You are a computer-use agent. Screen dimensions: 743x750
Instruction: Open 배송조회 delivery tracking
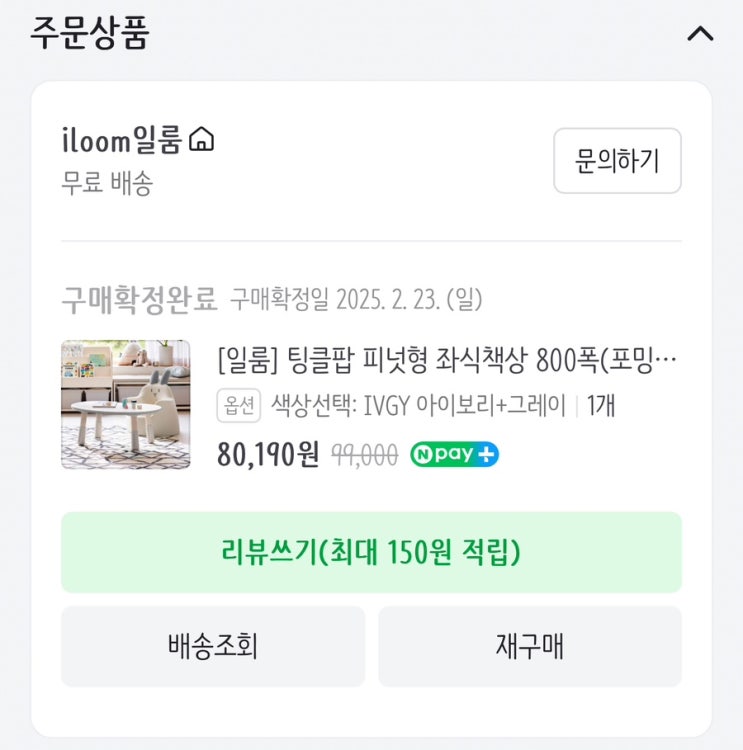(x=213, y=646)
